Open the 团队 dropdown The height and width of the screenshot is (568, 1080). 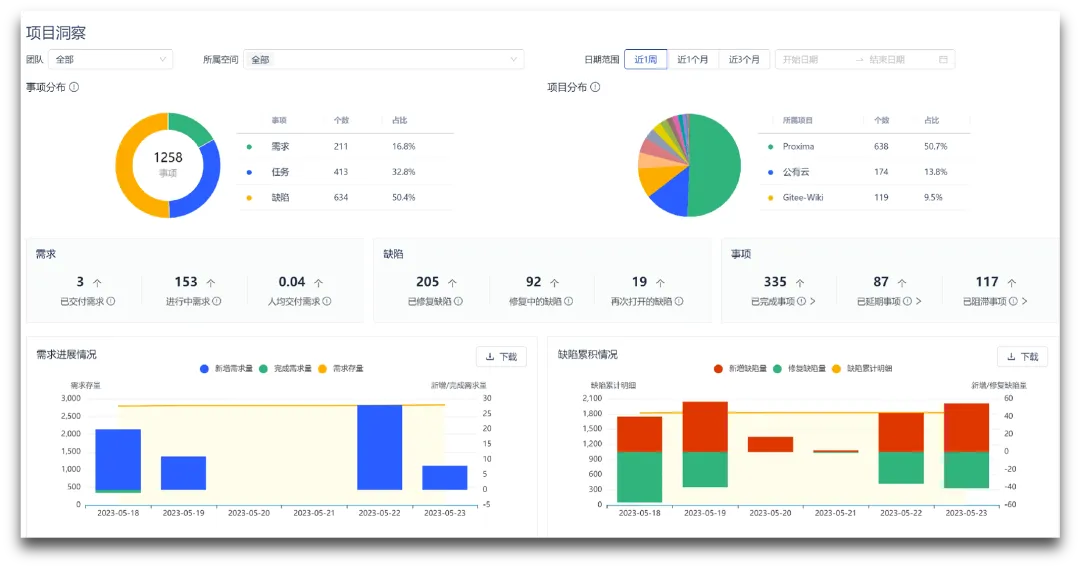[111, 60]
